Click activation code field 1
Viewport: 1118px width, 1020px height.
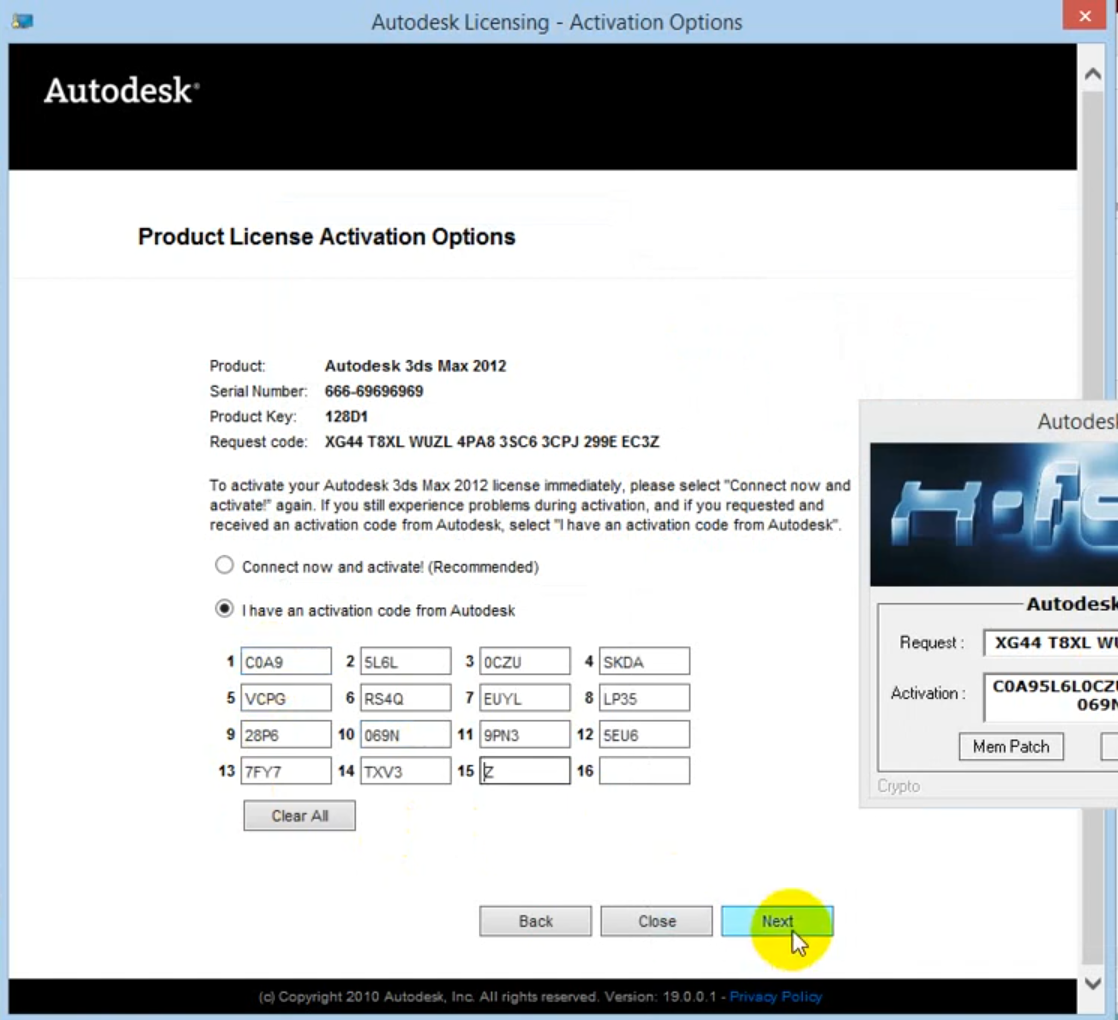286,661
